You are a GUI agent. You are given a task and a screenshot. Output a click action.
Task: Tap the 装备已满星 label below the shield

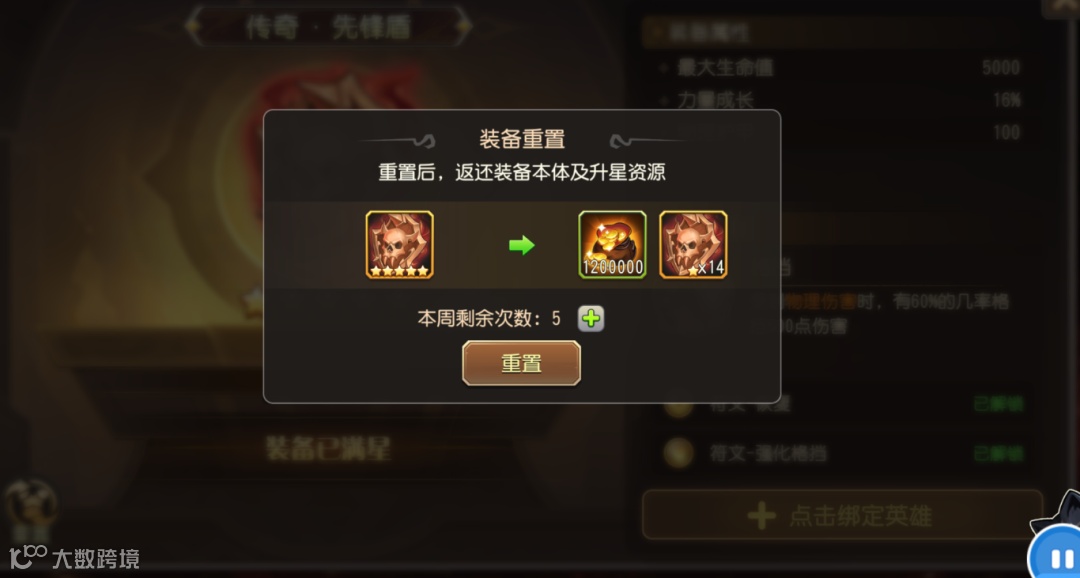click(x=329, y=449)
